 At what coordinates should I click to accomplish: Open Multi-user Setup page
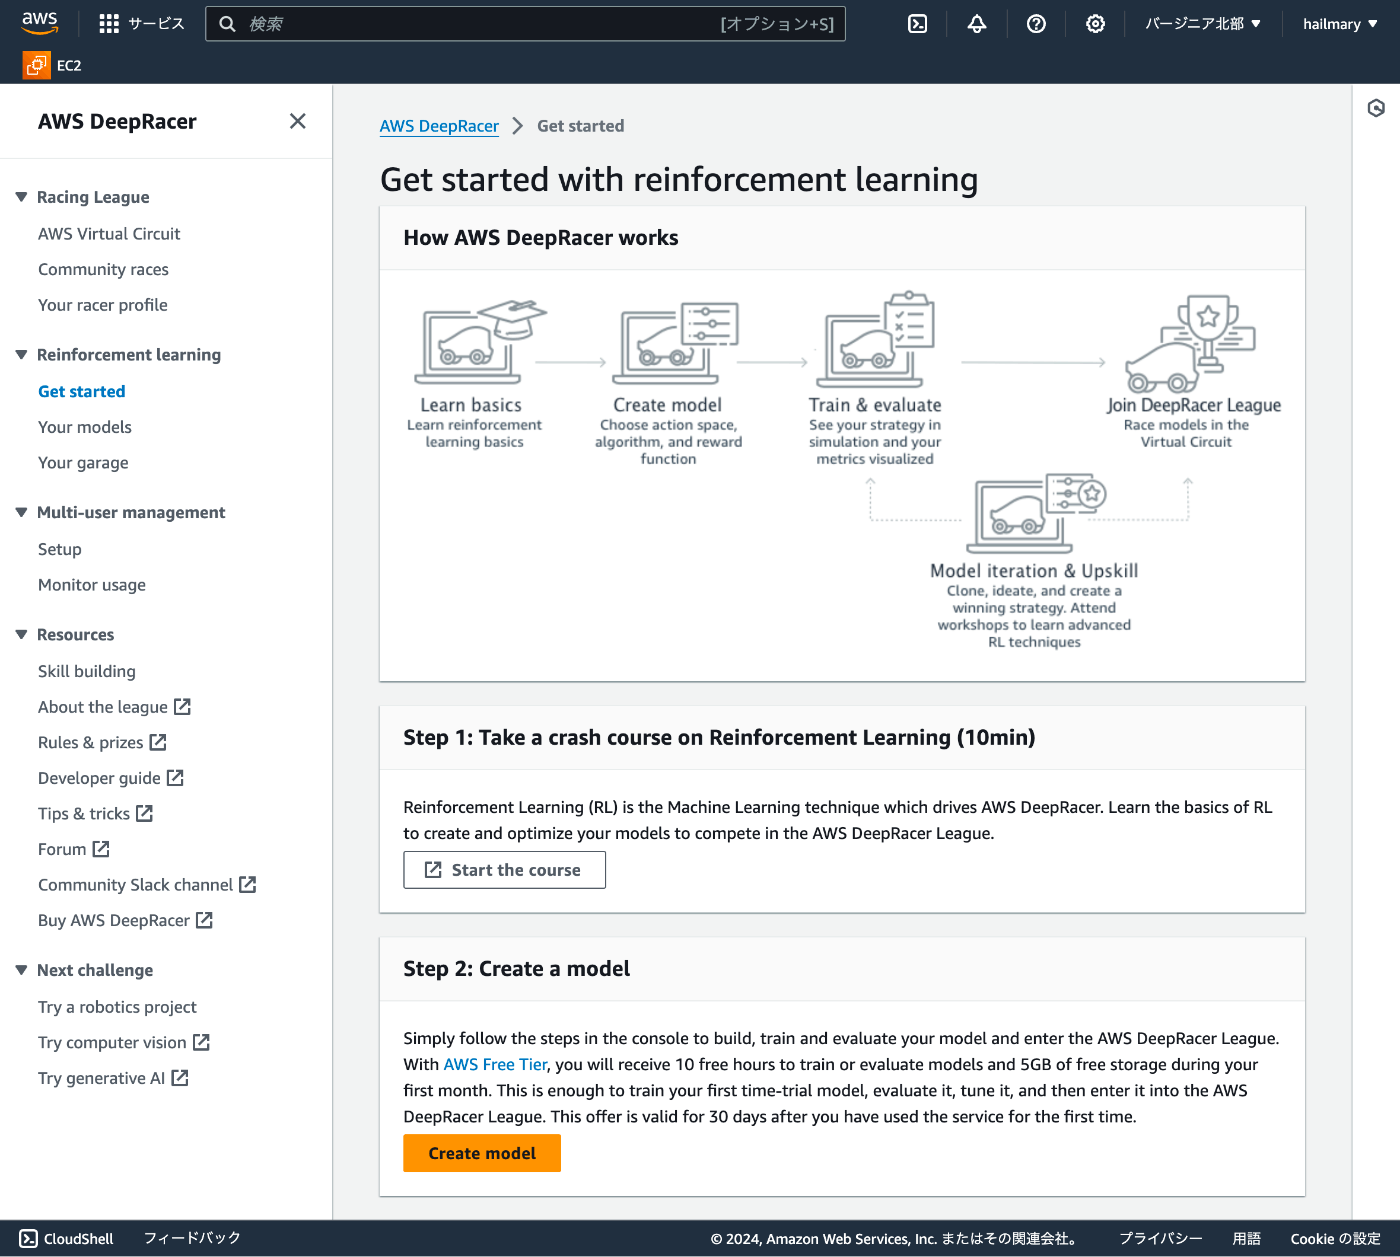click(60, 549)
